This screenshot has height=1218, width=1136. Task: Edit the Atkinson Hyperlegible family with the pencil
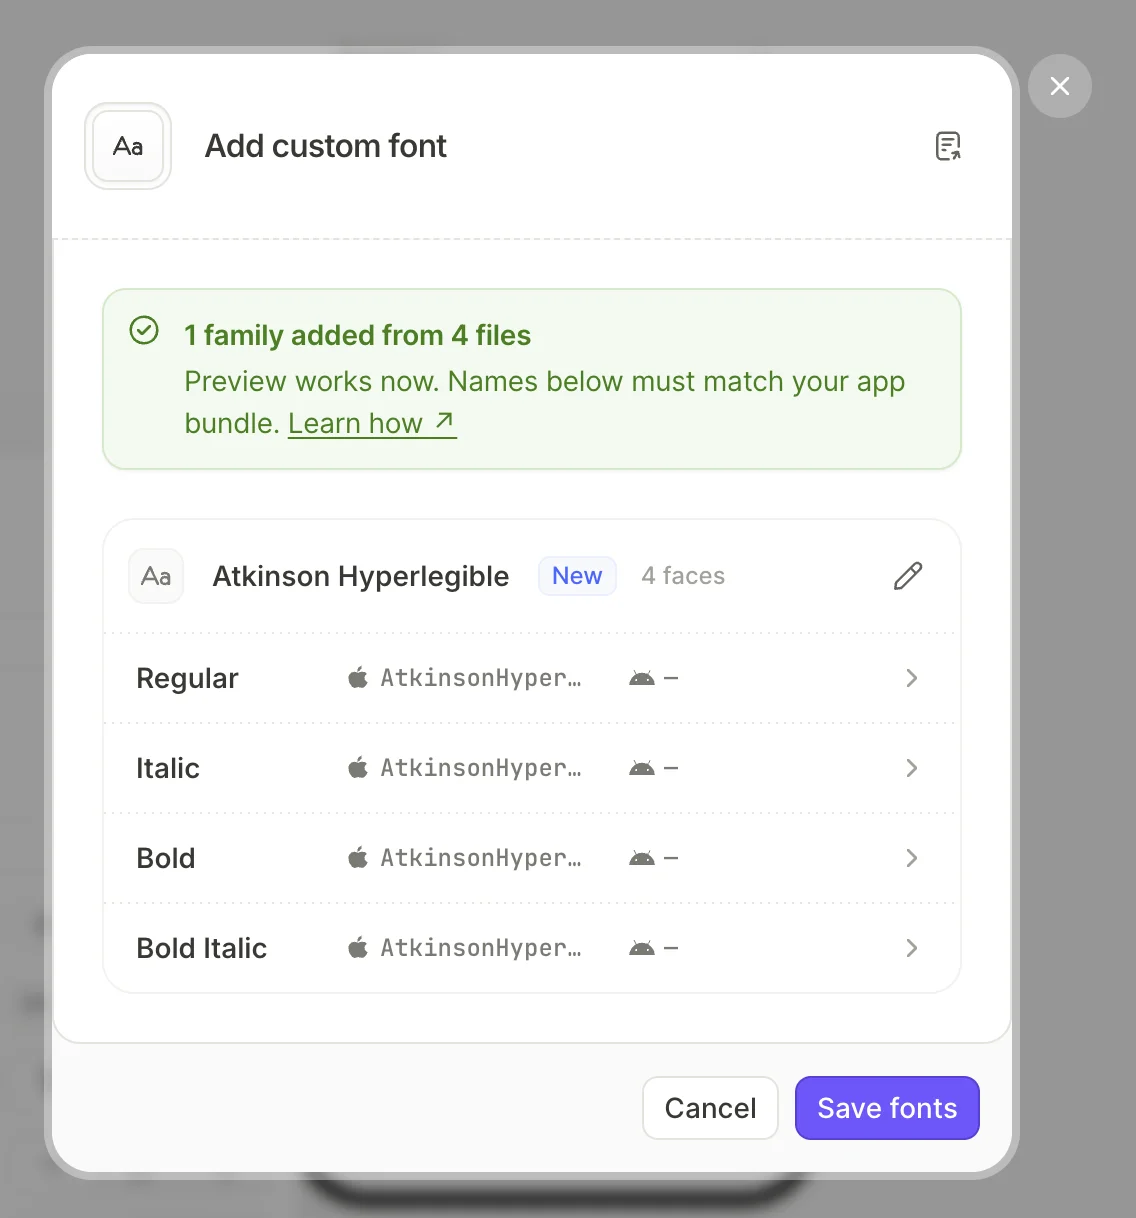tap(908, 576)
